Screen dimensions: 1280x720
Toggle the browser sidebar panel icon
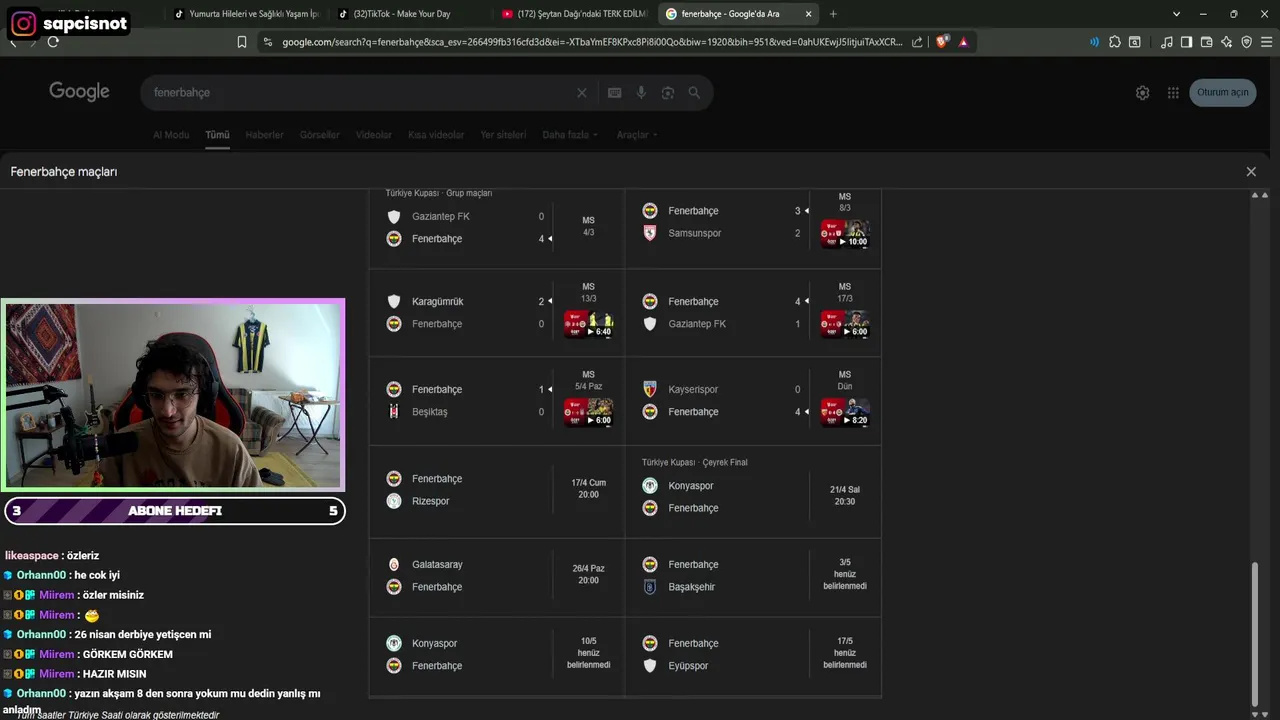point(1186,42)
